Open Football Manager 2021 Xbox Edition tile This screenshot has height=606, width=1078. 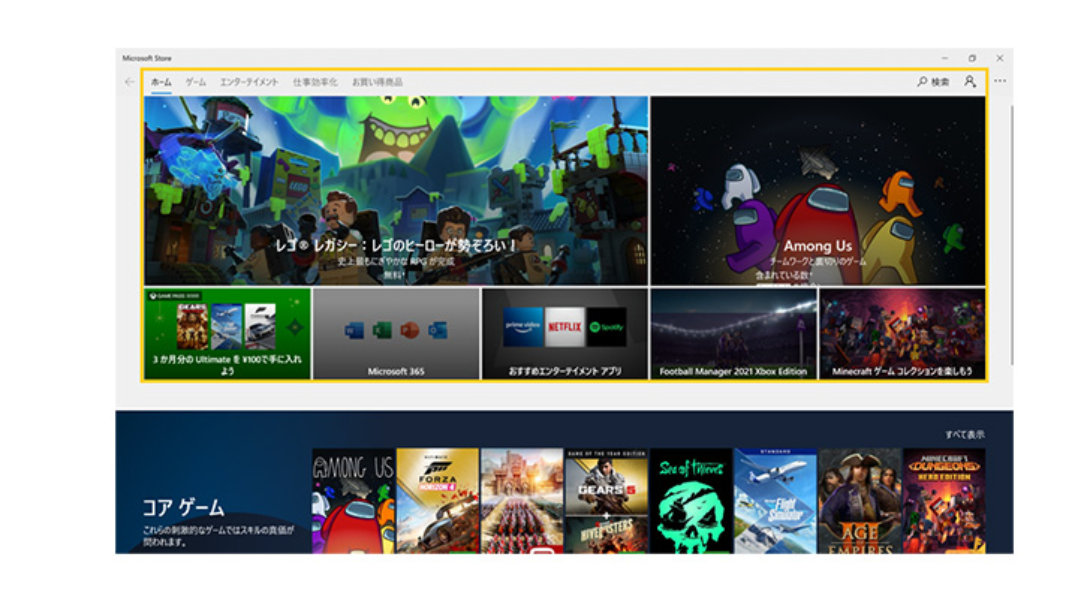(x=734, y=334)
